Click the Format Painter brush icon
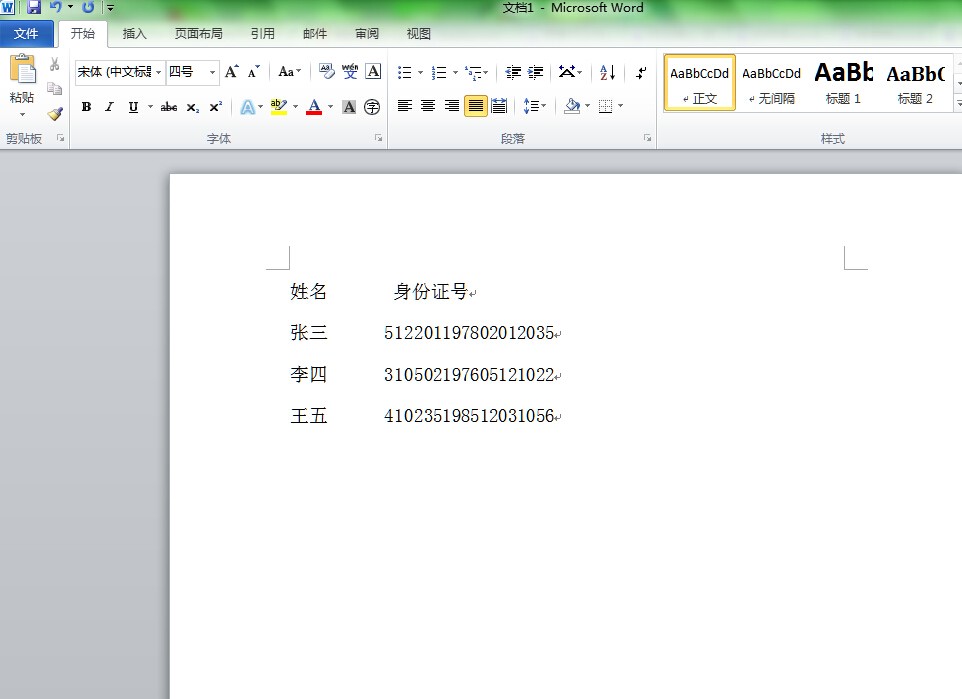The width and height of the screenshot is (962, 699). click(55, 114)
